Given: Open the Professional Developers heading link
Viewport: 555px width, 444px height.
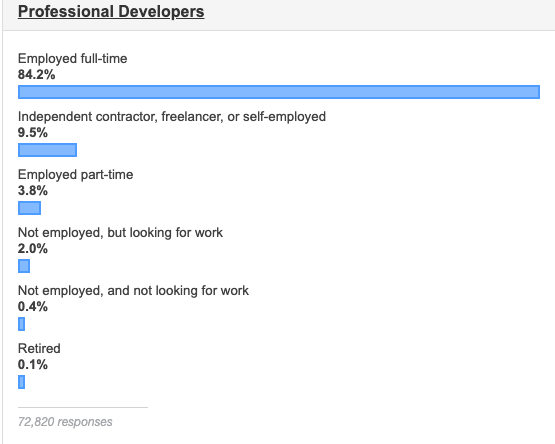Looking at the screenshot, I should [x=111, y=11].
